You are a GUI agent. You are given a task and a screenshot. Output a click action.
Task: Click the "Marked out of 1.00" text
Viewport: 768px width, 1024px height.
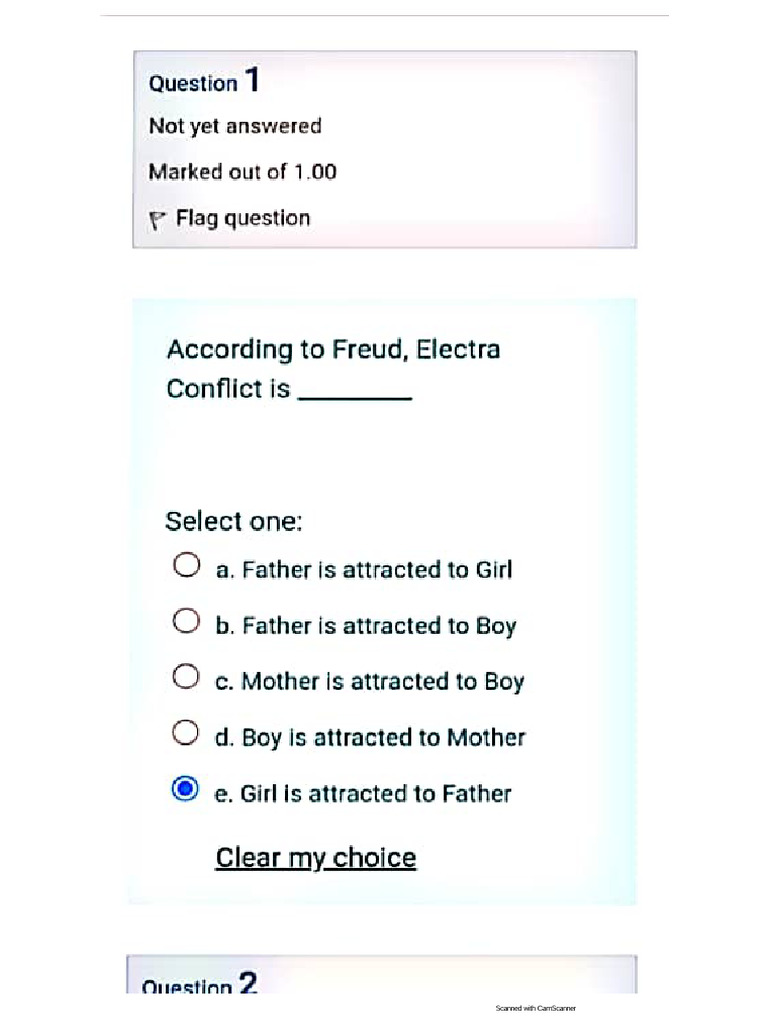242,172
